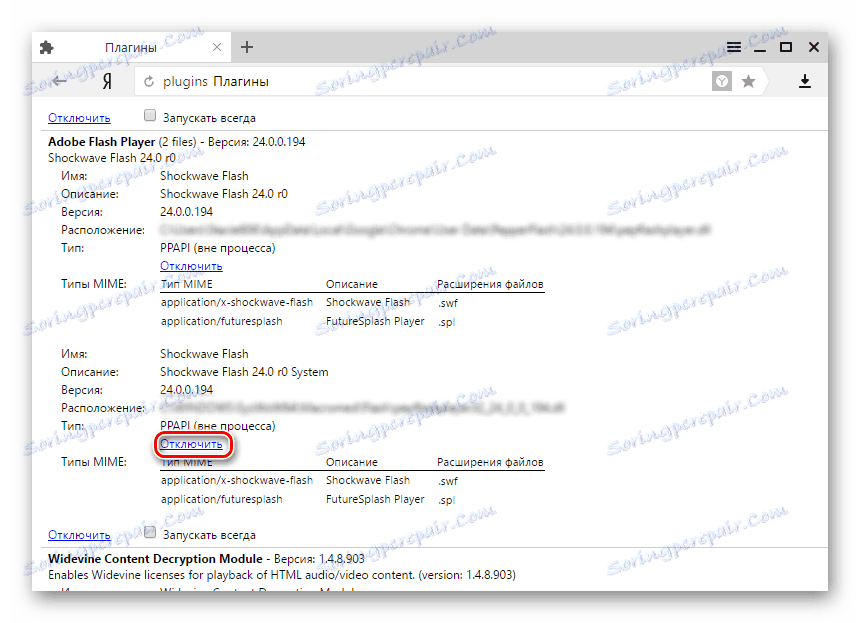Click the Отключить link above Widevine module
The height and width of the screenshot is (623, 860).
pos(79,535)
